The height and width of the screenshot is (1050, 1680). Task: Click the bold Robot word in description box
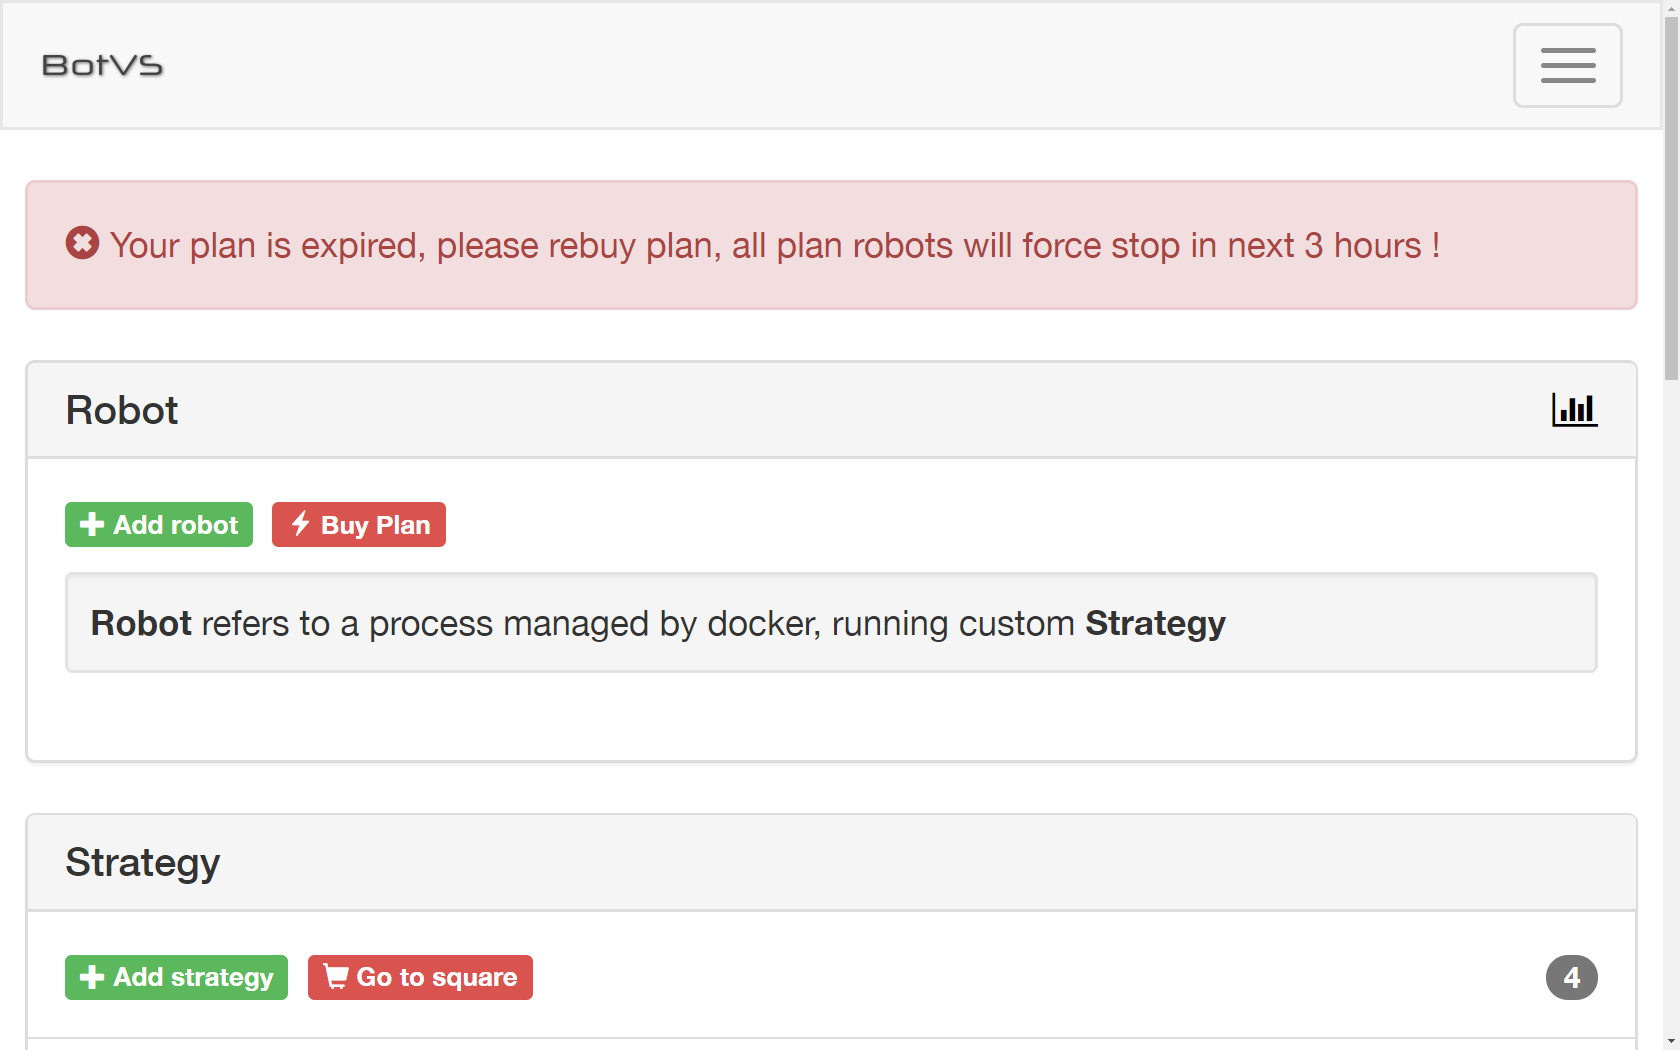[x=141, y=623]
